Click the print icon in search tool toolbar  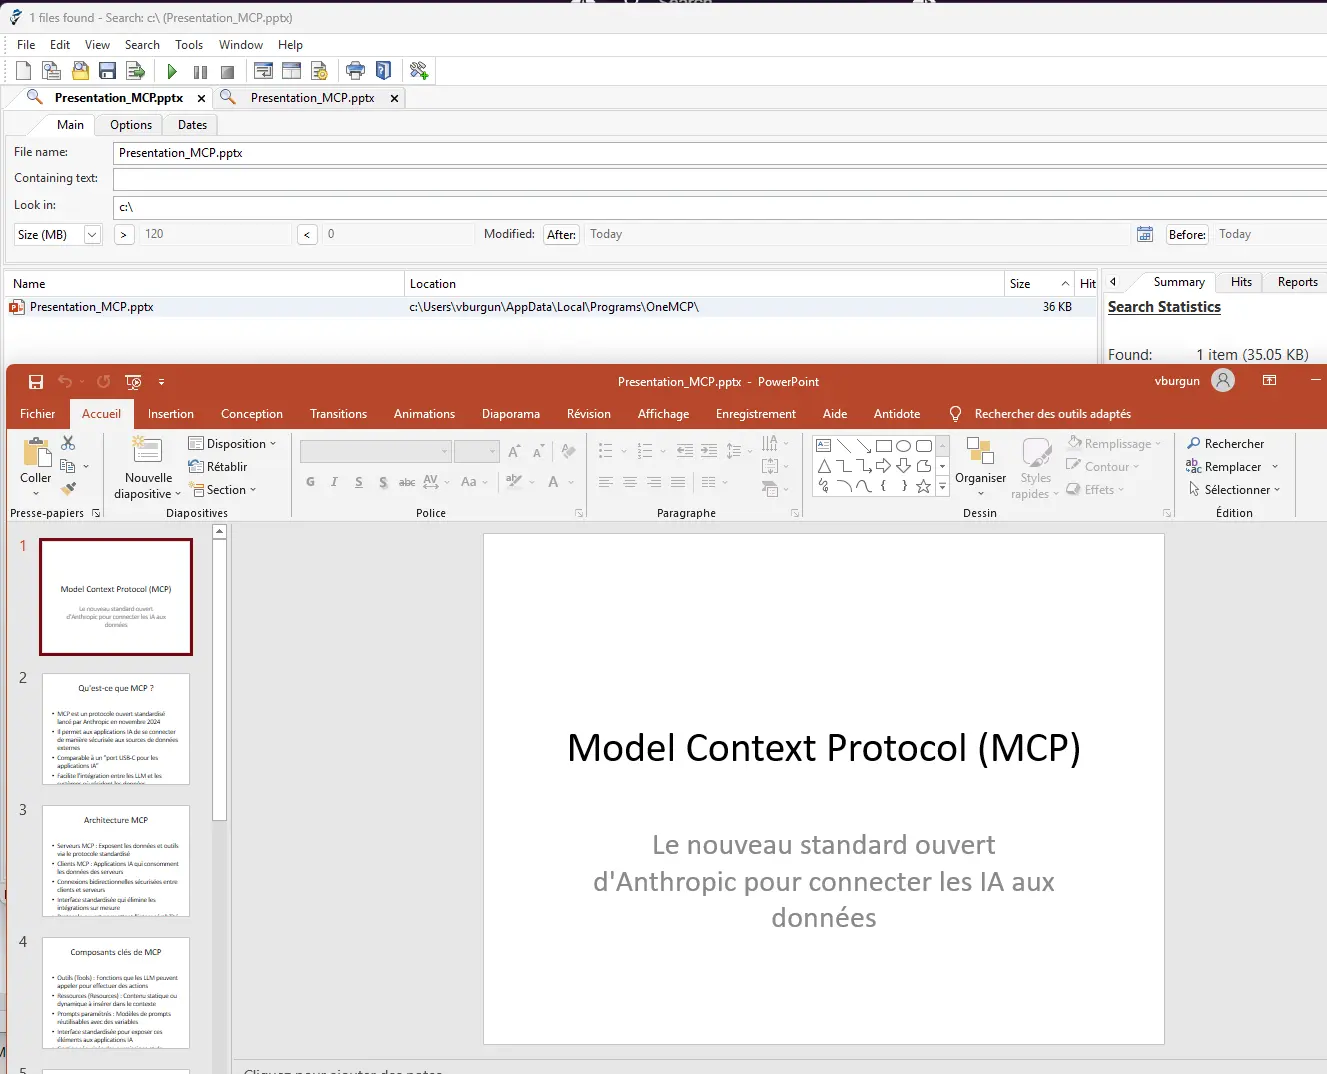point(355,71)
